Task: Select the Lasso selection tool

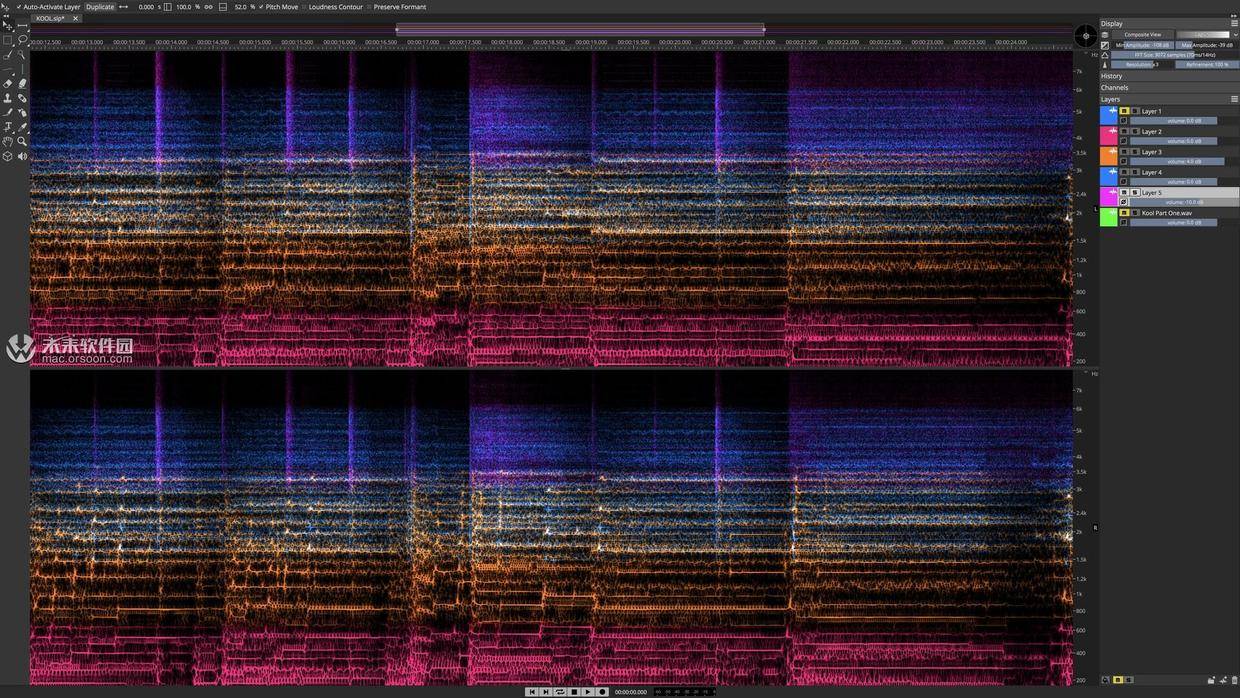Action: pos(22,40)
